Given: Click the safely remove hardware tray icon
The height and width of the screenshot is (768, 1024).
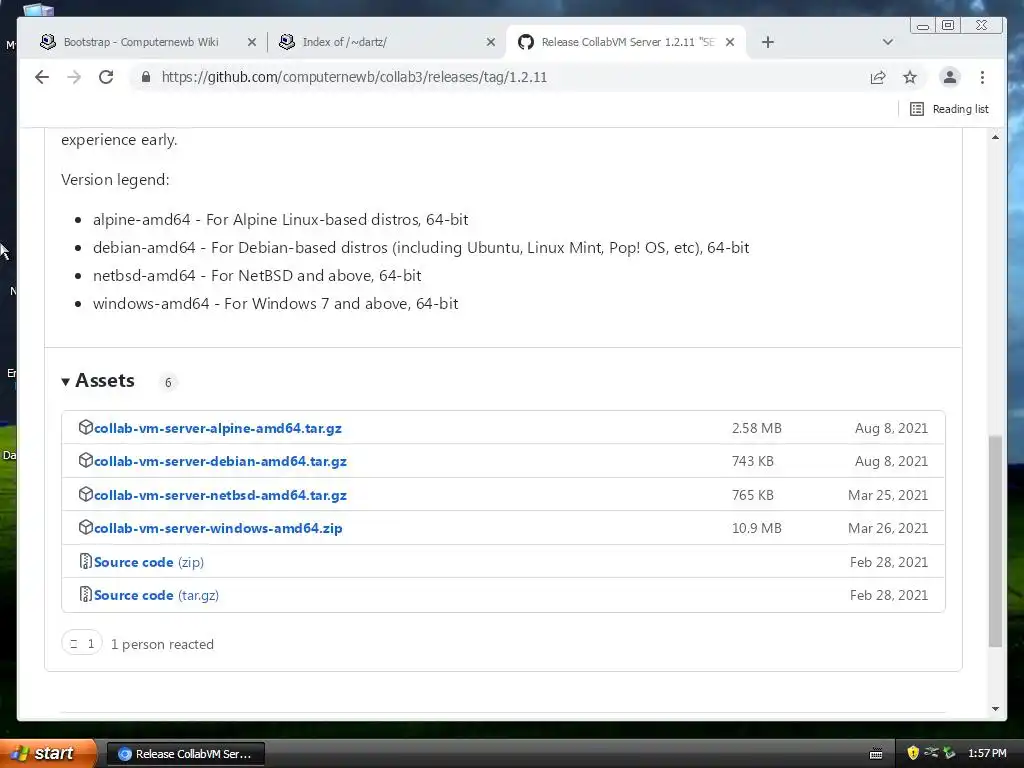Looking at the screenshot, I should coord(949,753).
